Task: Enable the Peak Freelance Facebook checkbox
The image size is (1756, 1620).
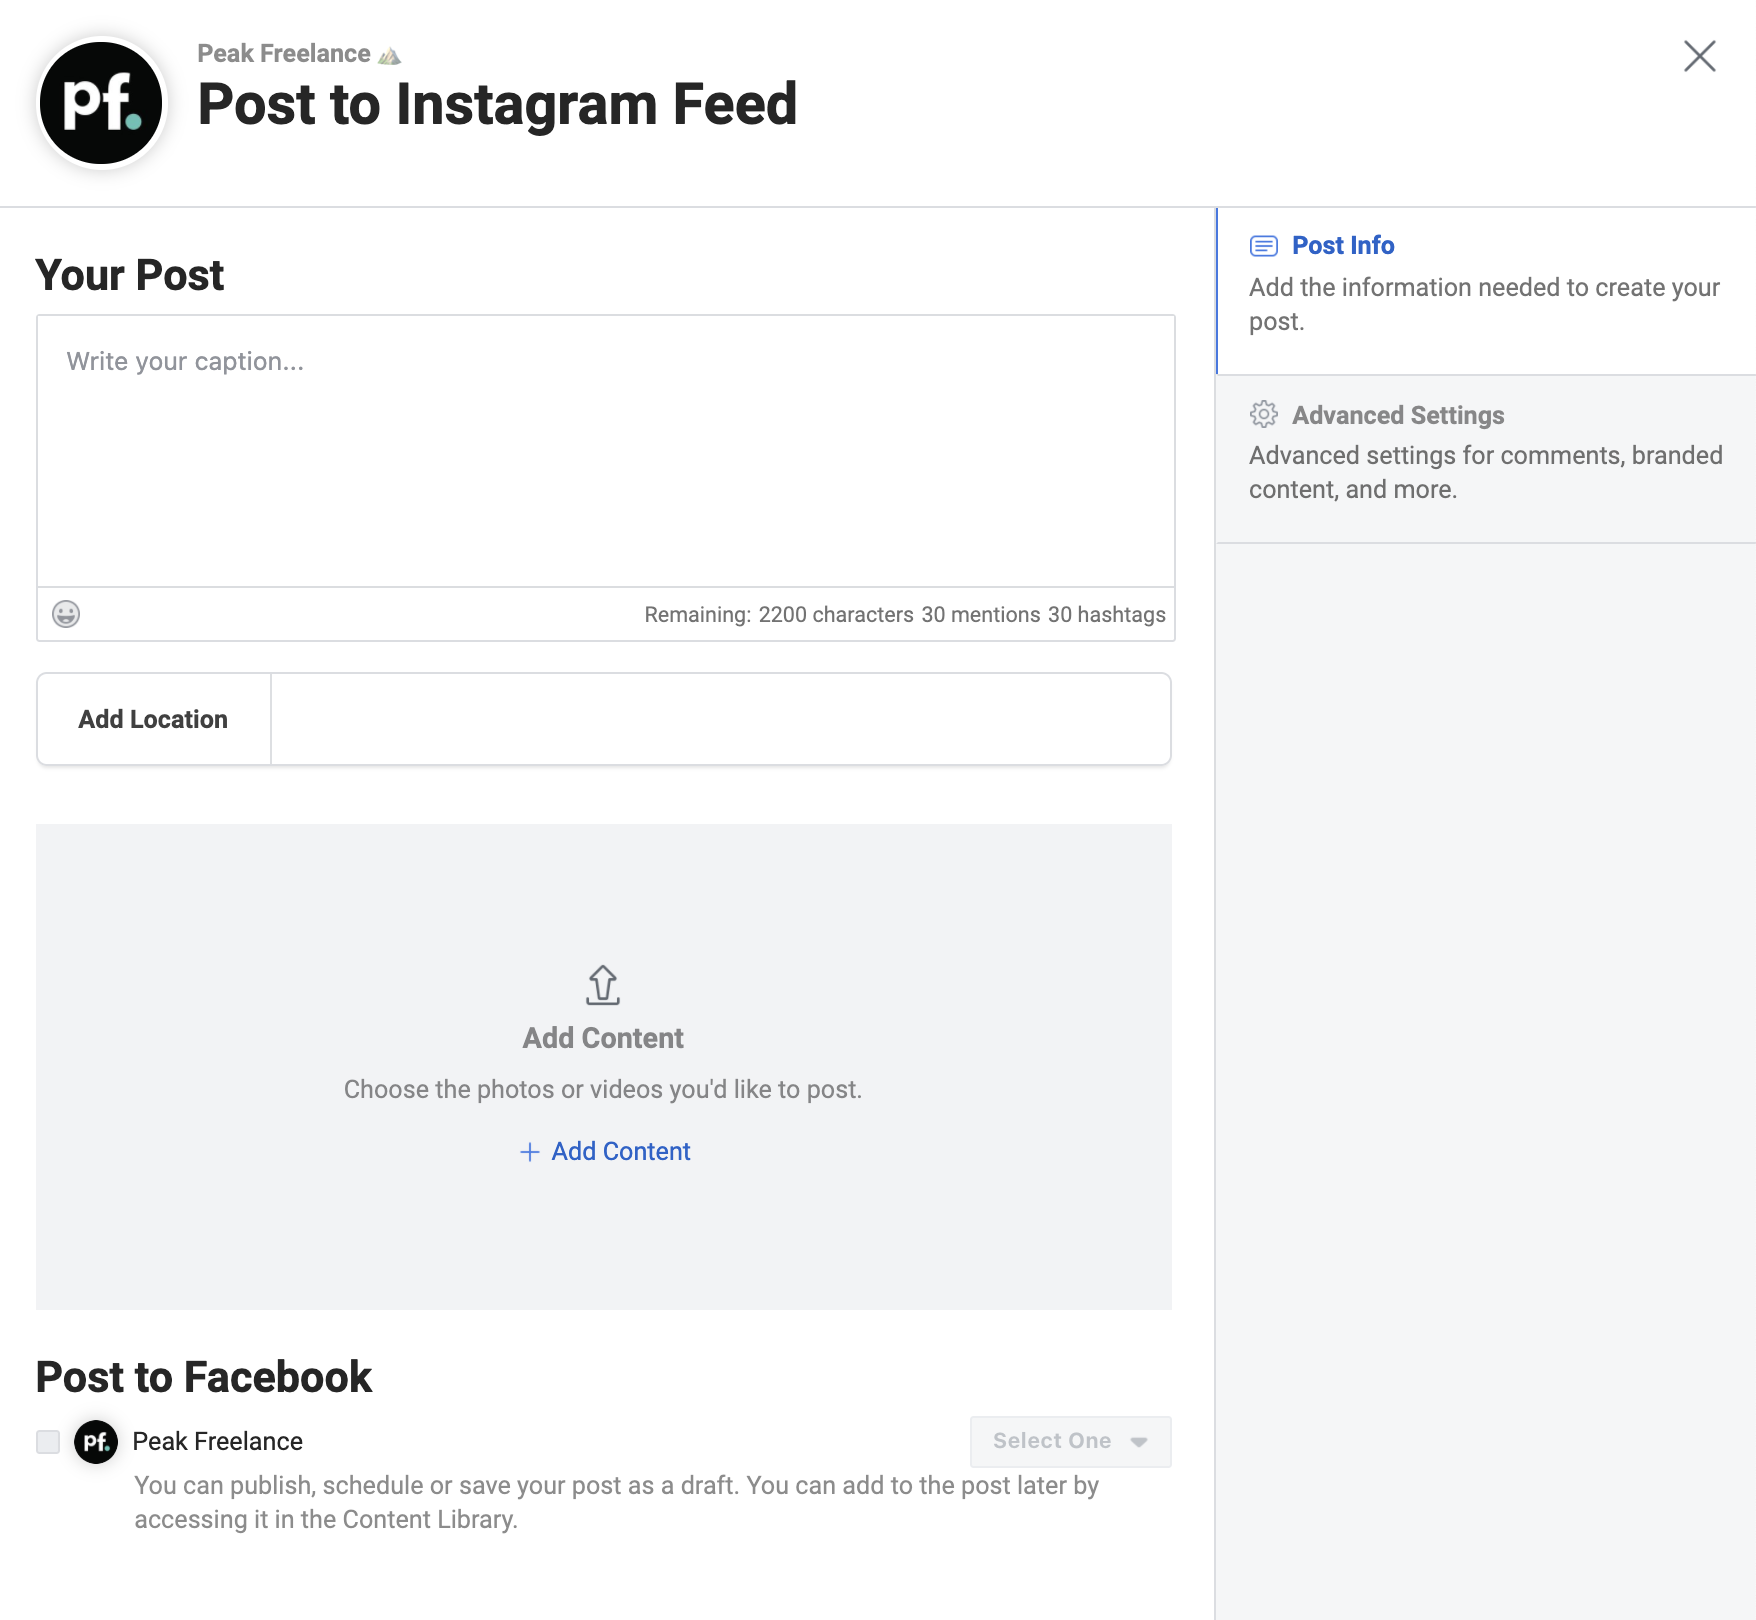Action: click(x=48, y=1442)
